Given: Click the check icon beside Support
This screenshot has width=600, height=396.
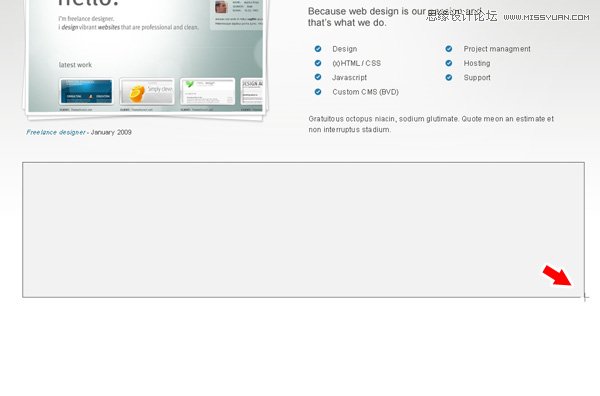Looking at the screenshot, I should pyautogui.click(x=448, y=77).
